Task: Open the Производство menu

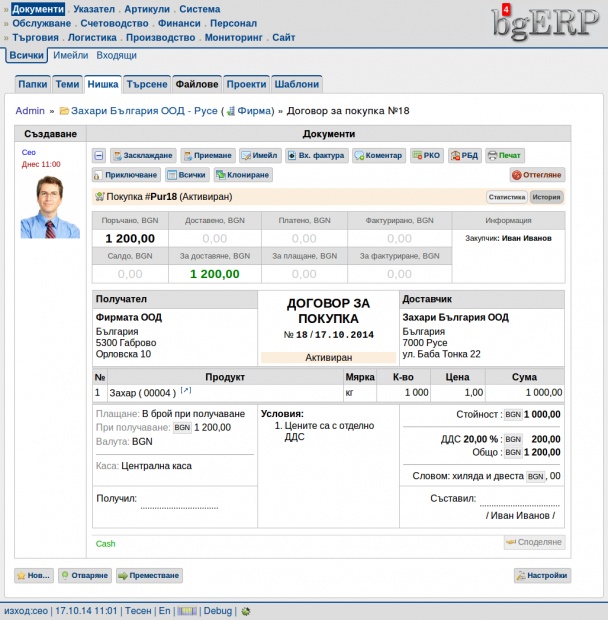Action: coord(160,38)
